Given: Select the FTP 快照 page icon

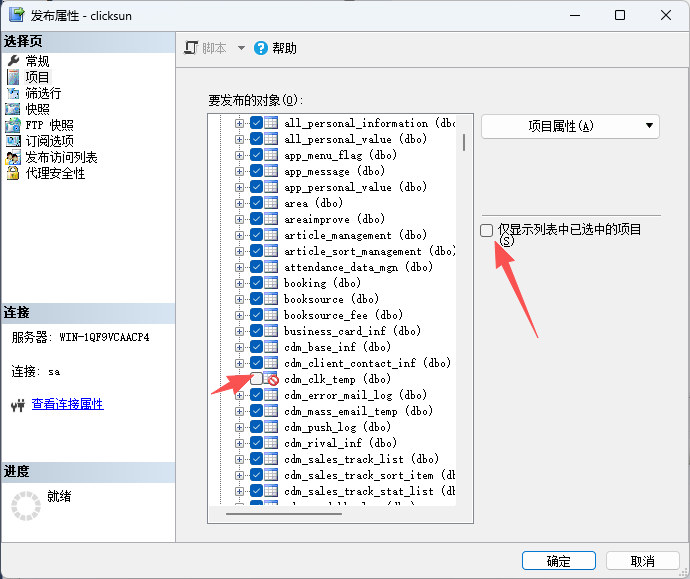Looking at the screenshot, I should (13, 125).
